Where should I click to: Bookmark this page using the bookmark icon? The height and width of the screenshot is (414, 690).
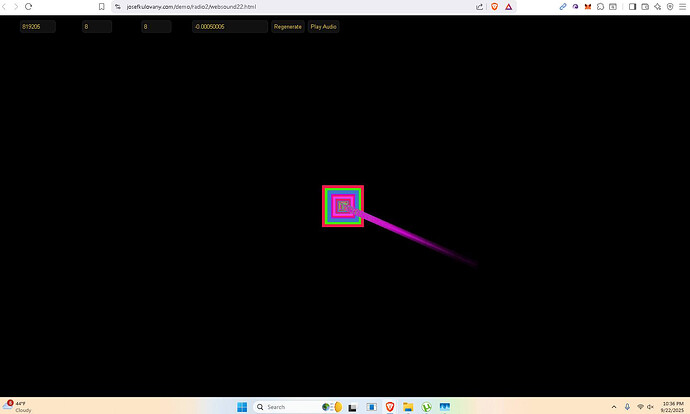(101, 6)
